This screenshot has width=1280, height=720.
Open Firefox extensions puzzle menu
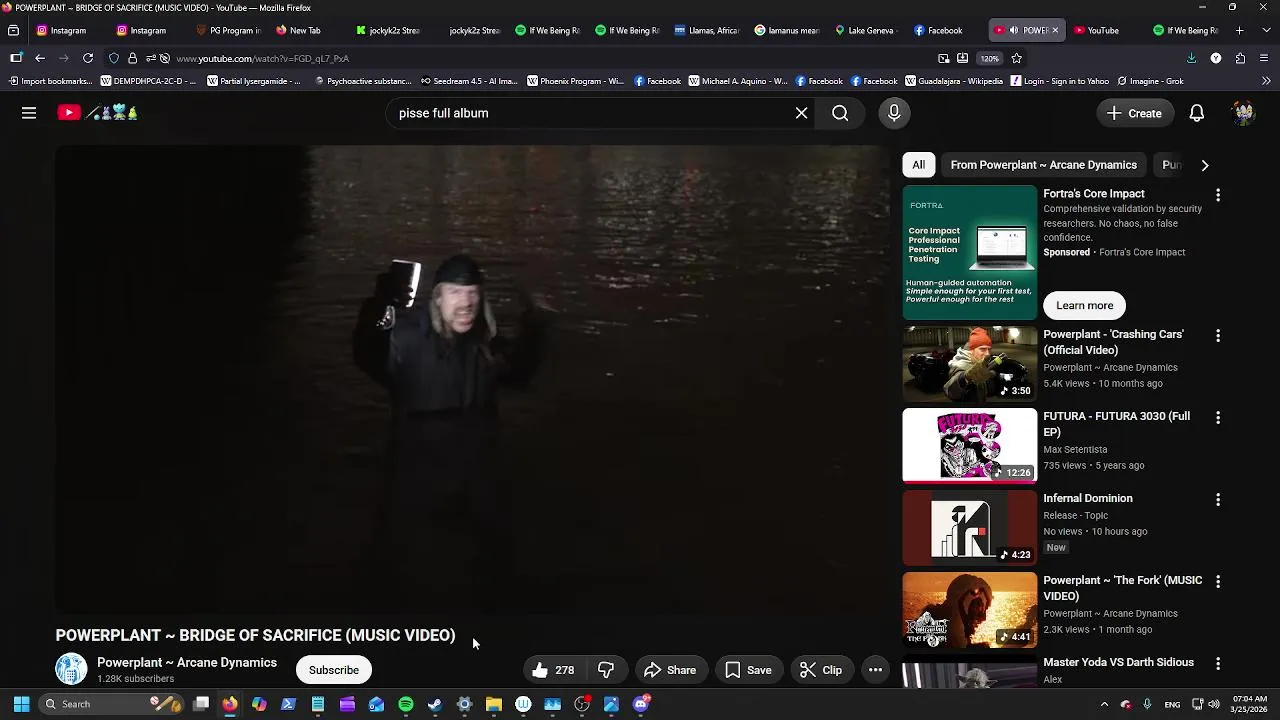pyautogui.click(x=1240, y=58)
